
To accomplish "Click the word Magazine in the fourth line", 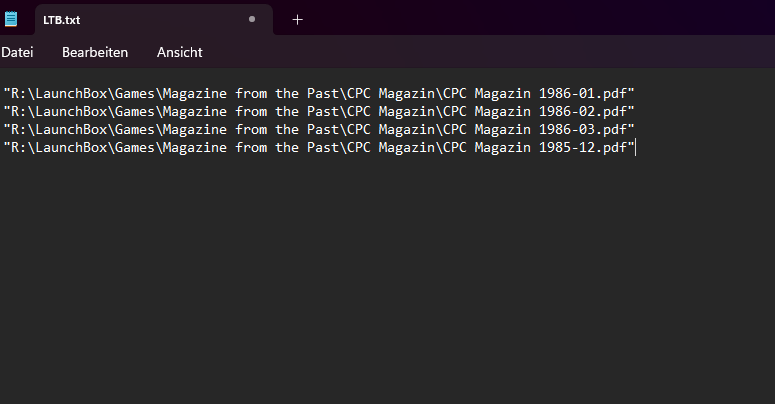I will point(195,147).
